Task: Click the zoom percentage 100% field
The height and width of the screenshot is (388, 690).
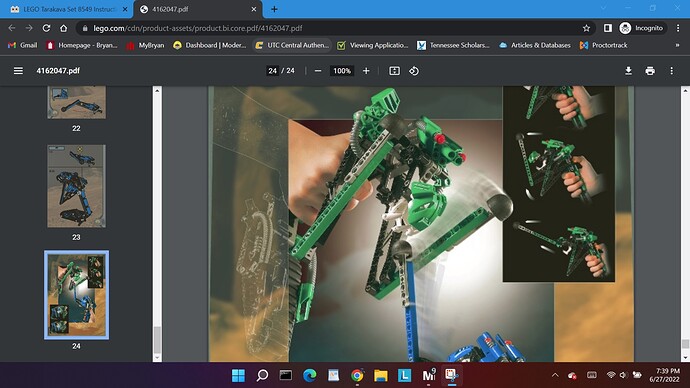Action: click(x=342, y=71)
